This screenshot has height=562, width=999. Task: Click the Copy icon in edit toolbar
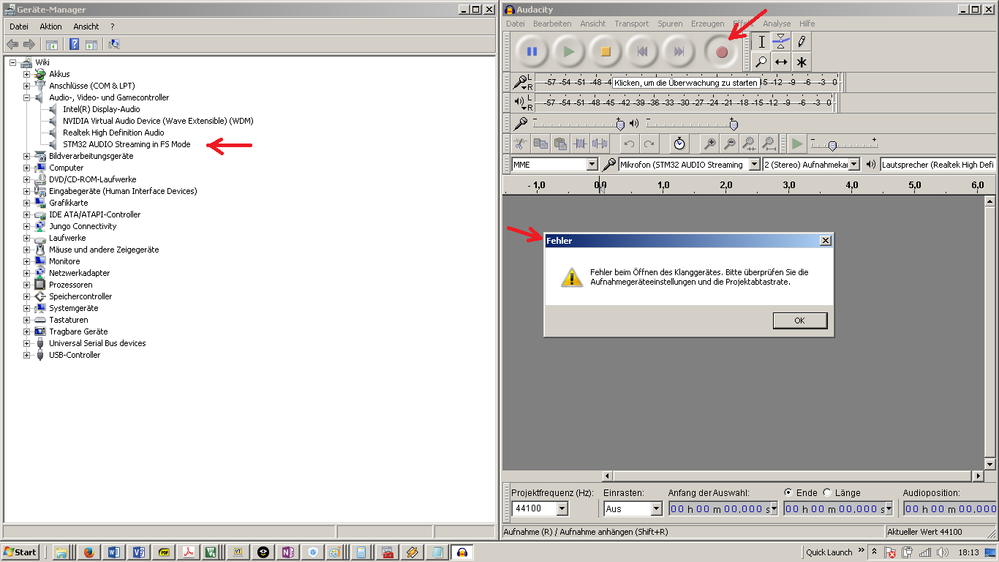[x=540, y=144]
